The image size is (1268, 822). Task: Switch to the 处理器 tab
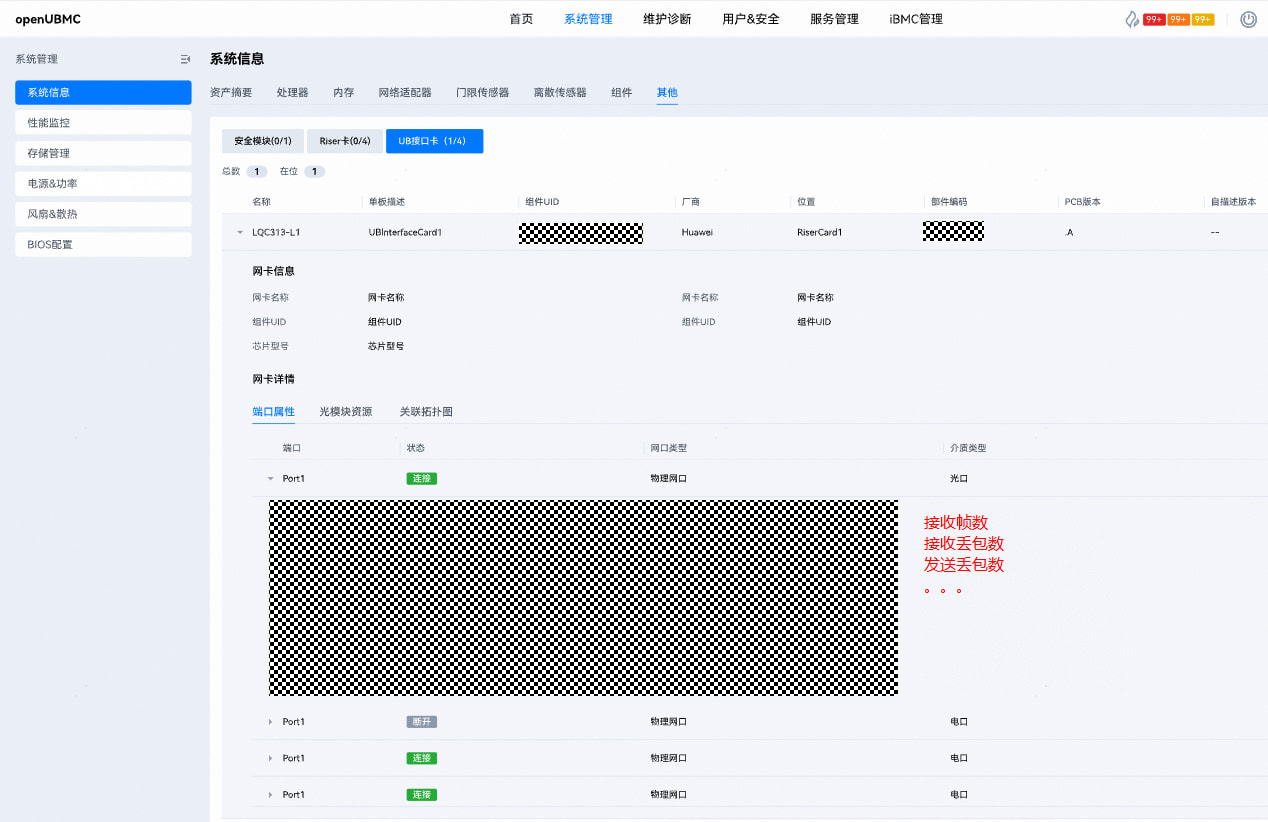293,92
